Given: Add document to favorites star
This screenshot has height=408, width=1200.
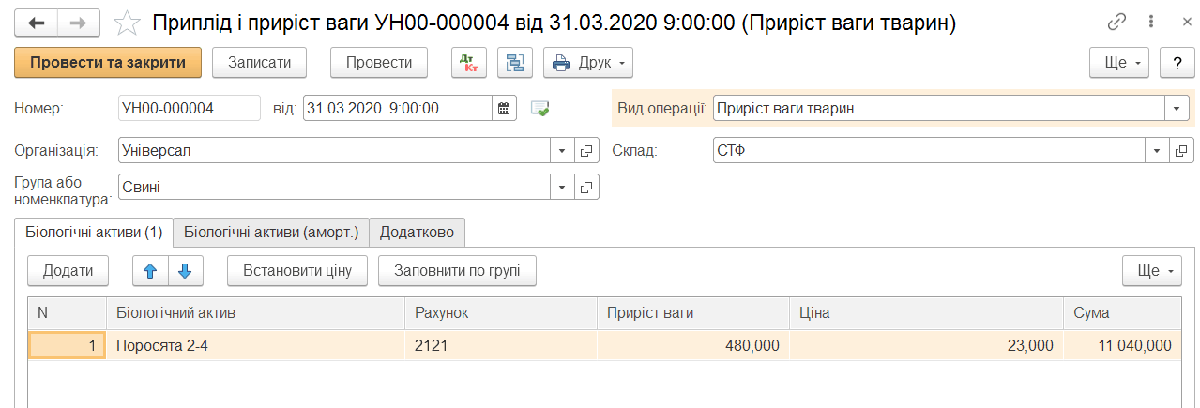Looking at the screenshot, I should [x=128, y=24].
